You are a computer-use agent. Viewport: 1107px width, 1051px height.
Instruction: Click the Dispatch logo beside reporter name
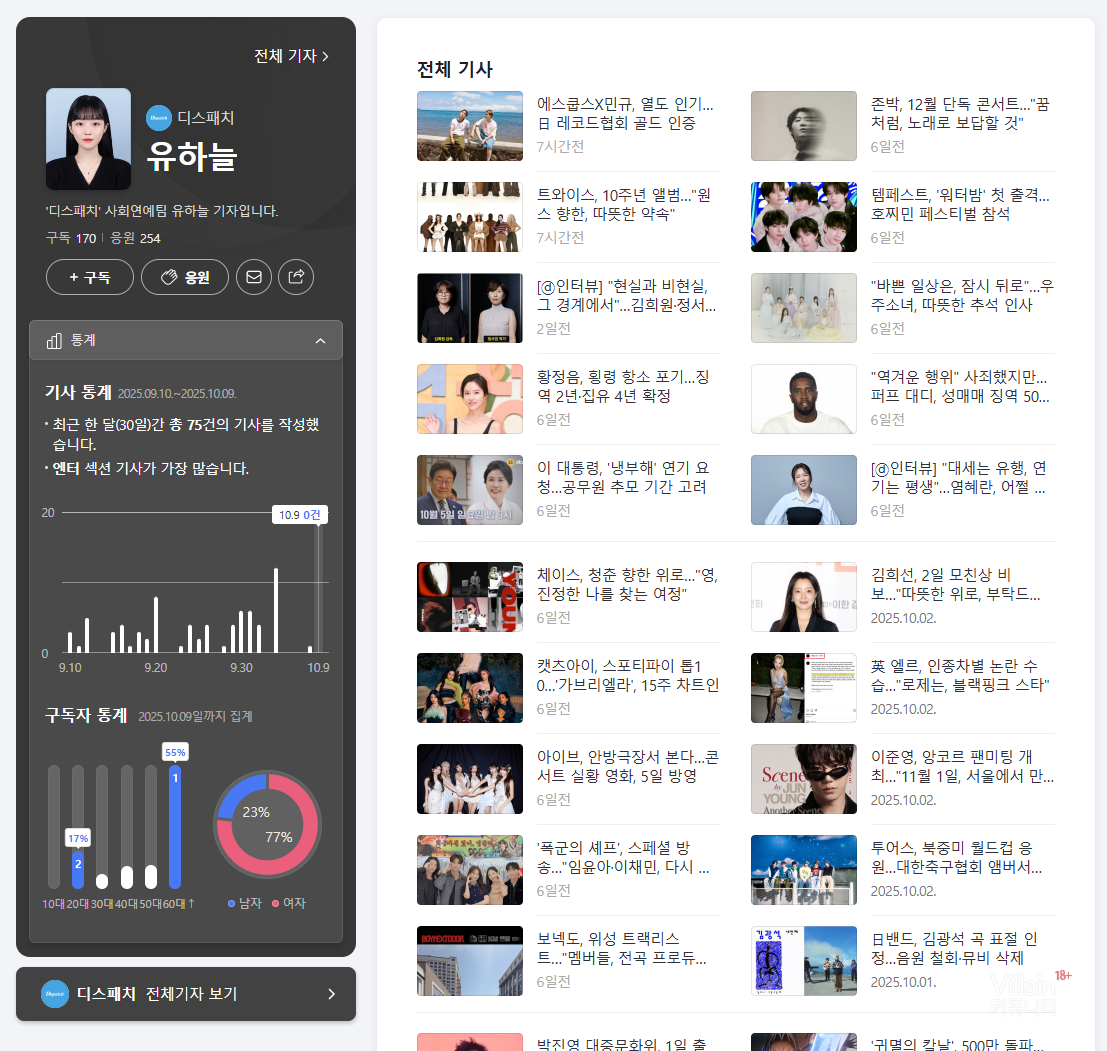159,118
